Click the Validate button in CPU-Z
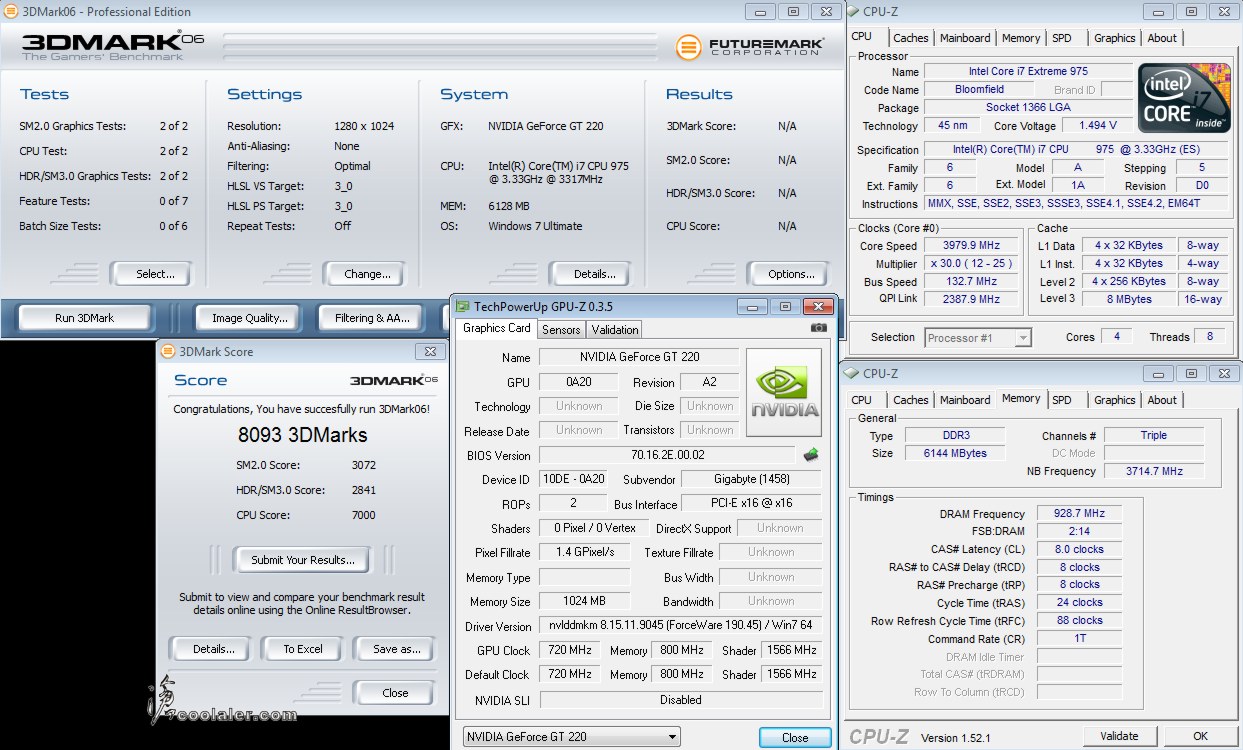This screenshot has height=750, width=1243. (x=1119, y=736)
